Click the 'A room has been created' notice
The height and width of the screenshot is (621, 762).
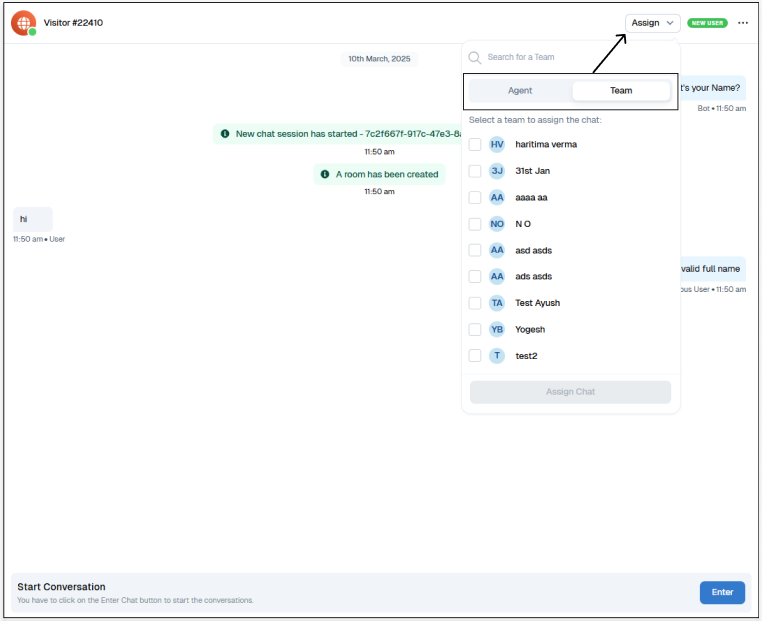(x=379, y=174)
